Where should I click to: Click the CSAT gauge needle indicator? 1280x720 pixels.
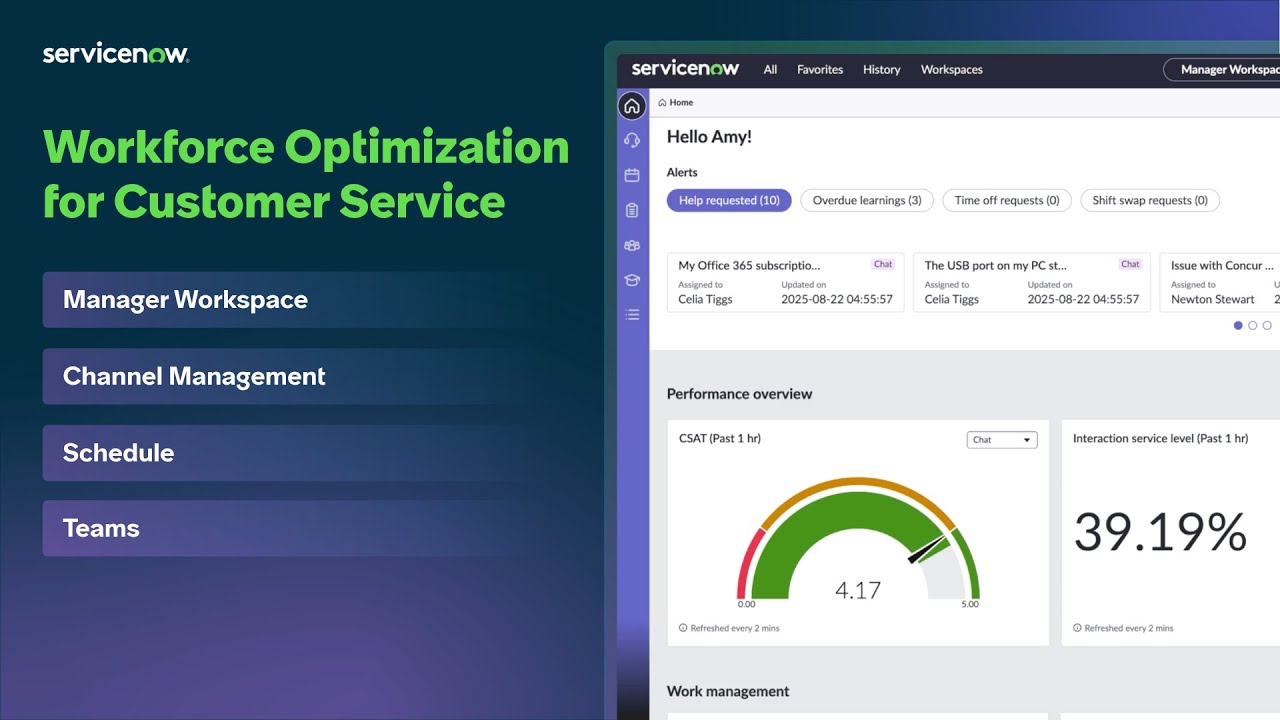(x=925, y=548)
